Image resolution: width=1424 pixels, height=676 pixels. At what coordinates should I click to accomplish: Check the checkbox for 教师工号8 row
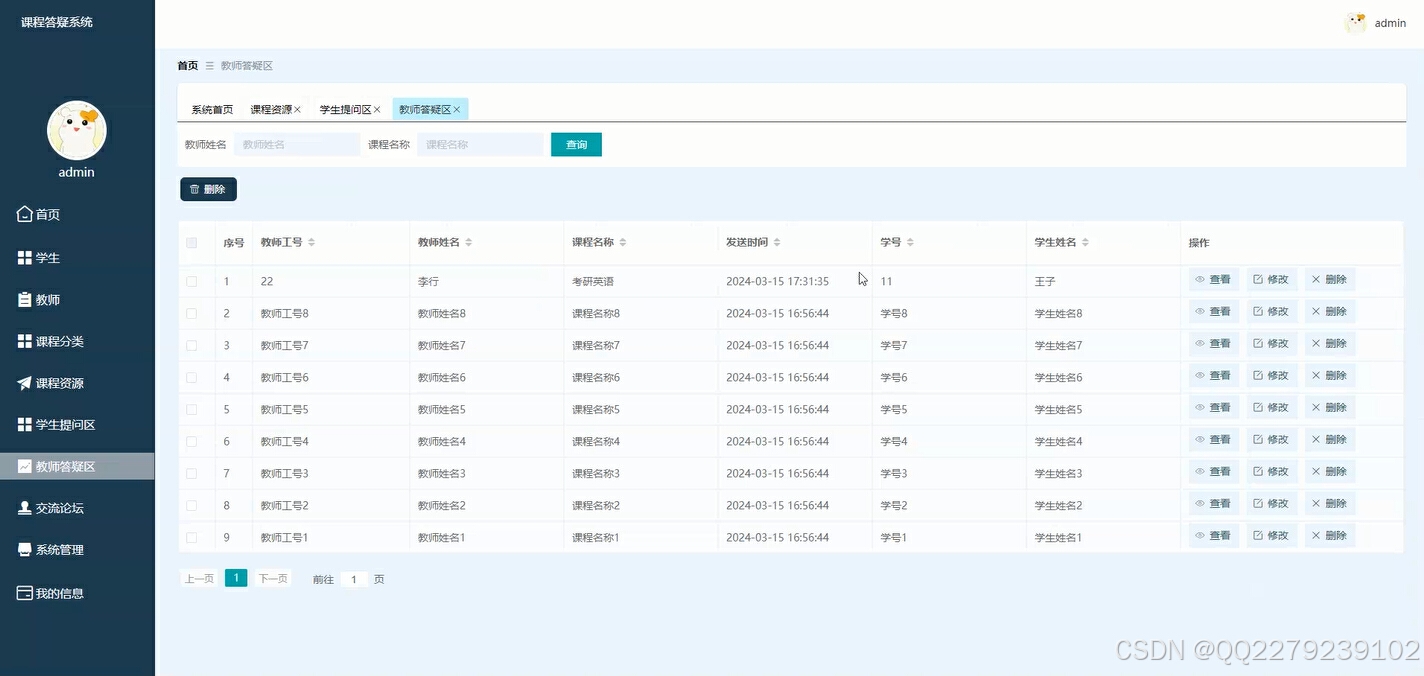click(193, 313)
